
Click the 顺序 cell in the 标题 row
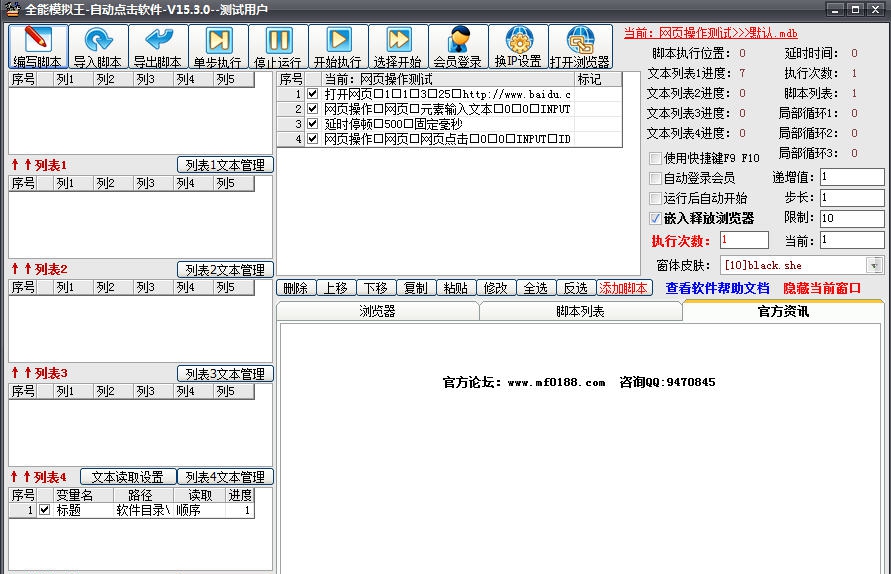click(199, 510)
